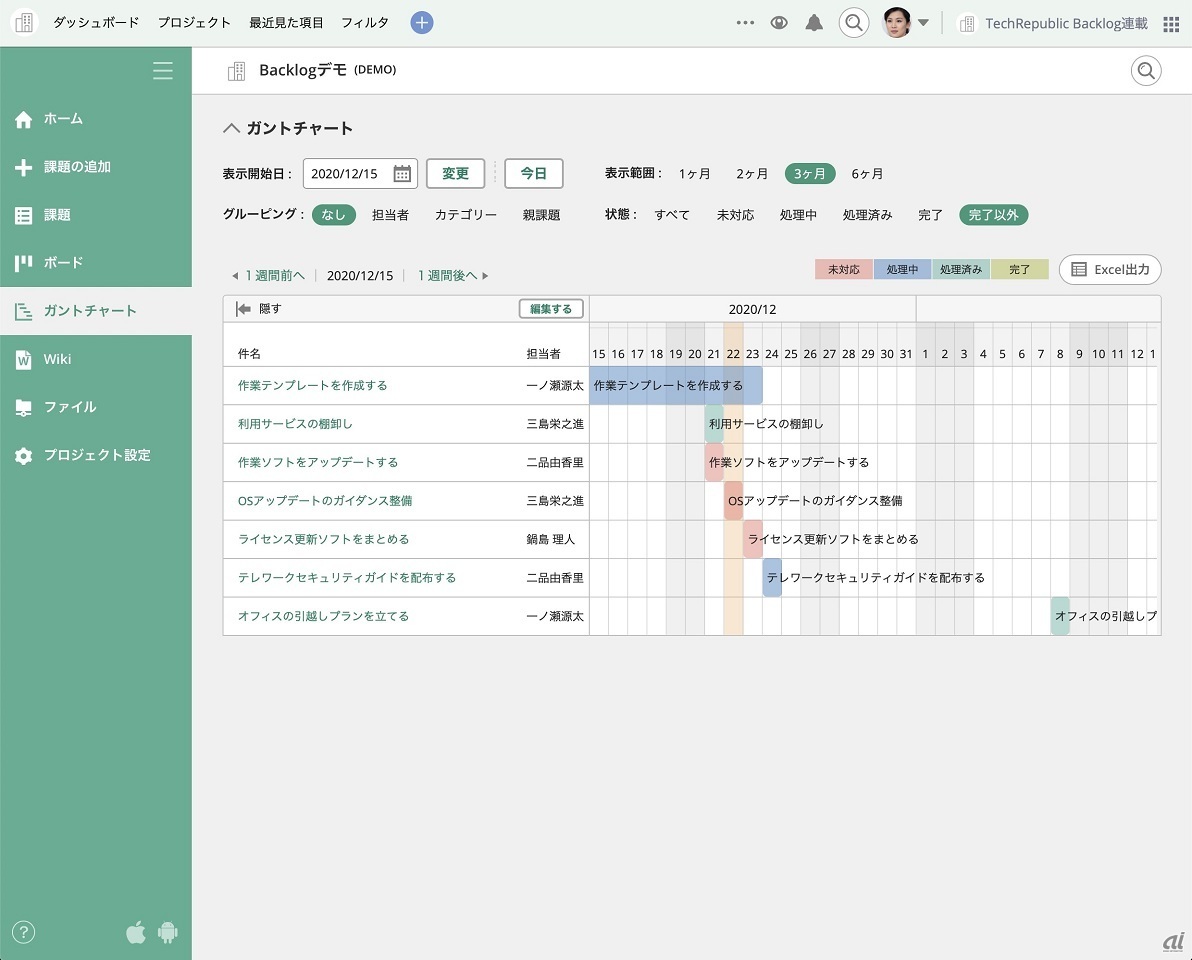
Task: Set display range to 6ヶ月
Action: click(x=867, y=174)
